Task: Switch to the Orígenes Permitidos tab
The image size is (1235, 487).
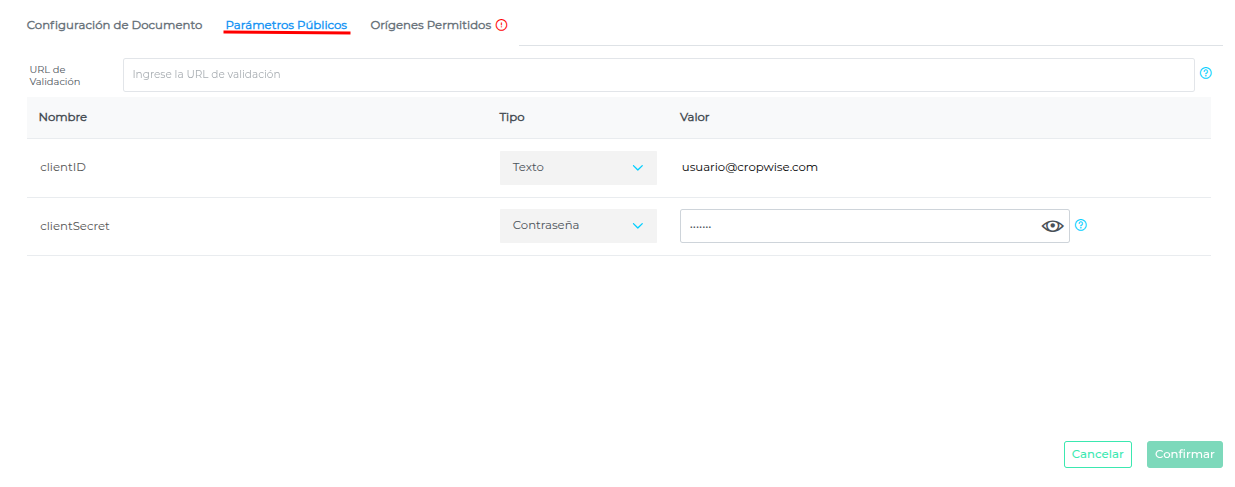Action: pos(430,25)
